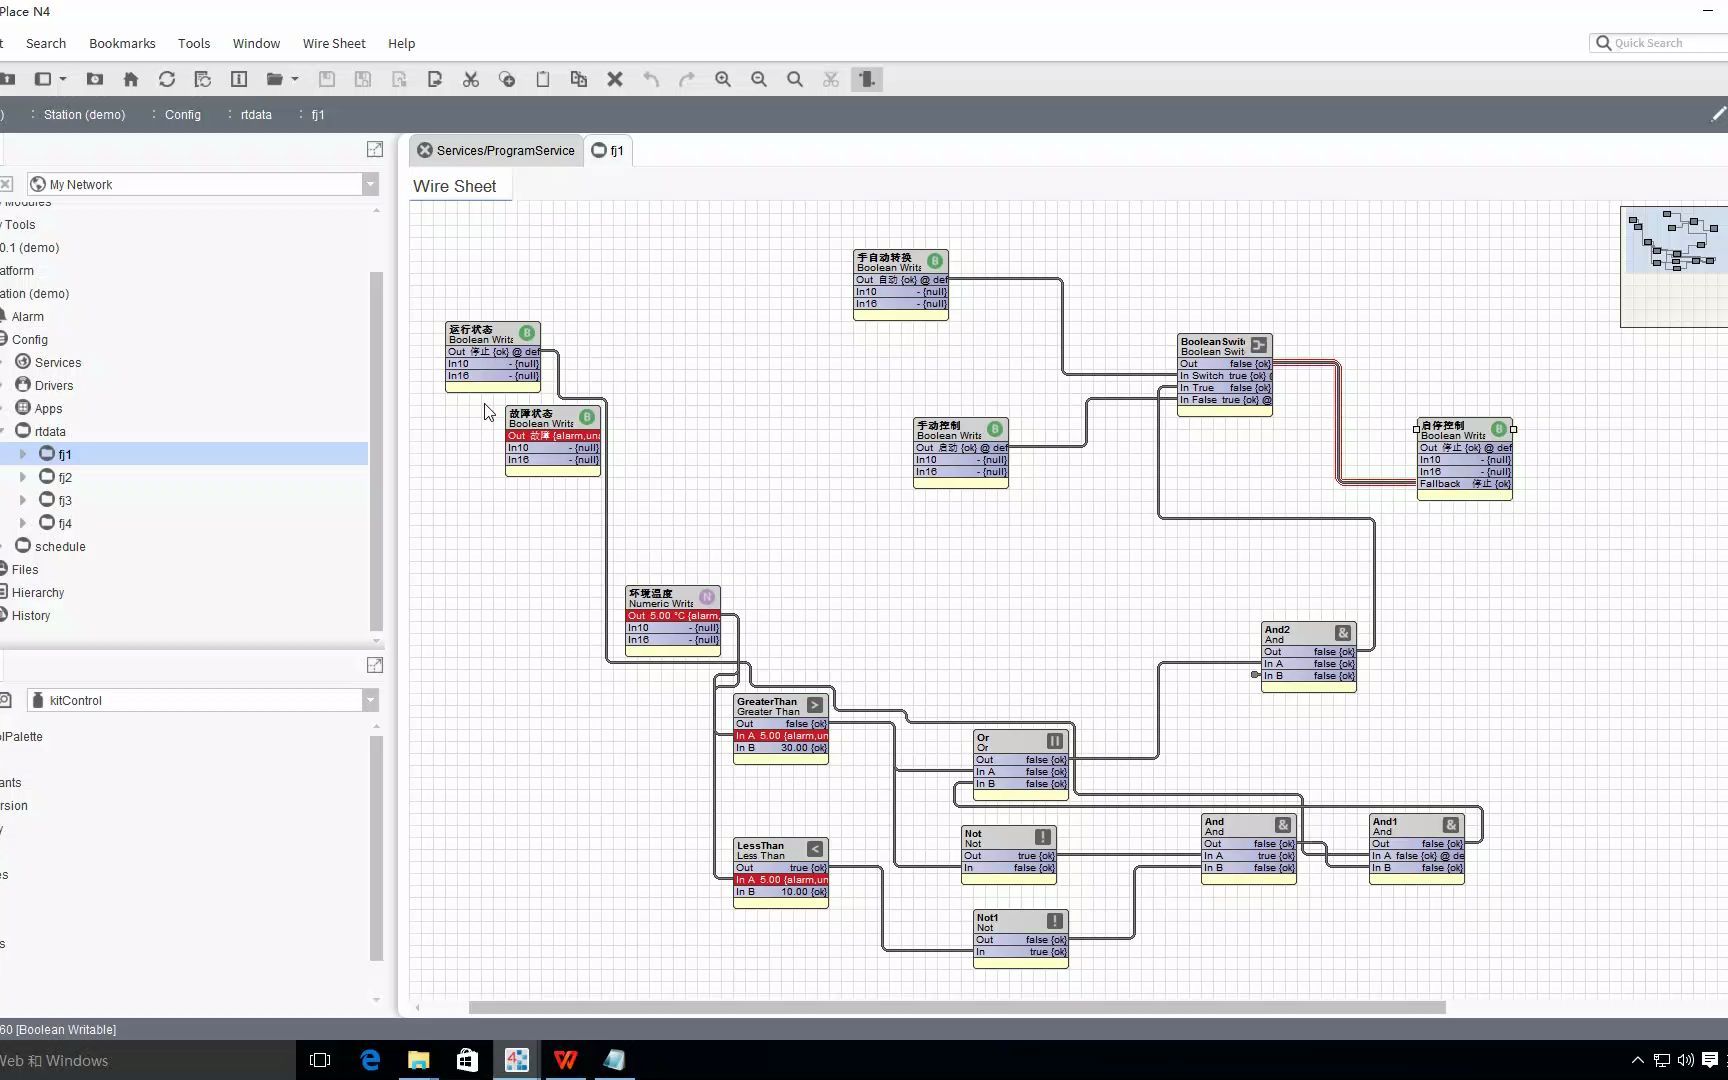Open File Explorer from the taskbar
Viewport: 1728px width, 1080px height.
418,1060
